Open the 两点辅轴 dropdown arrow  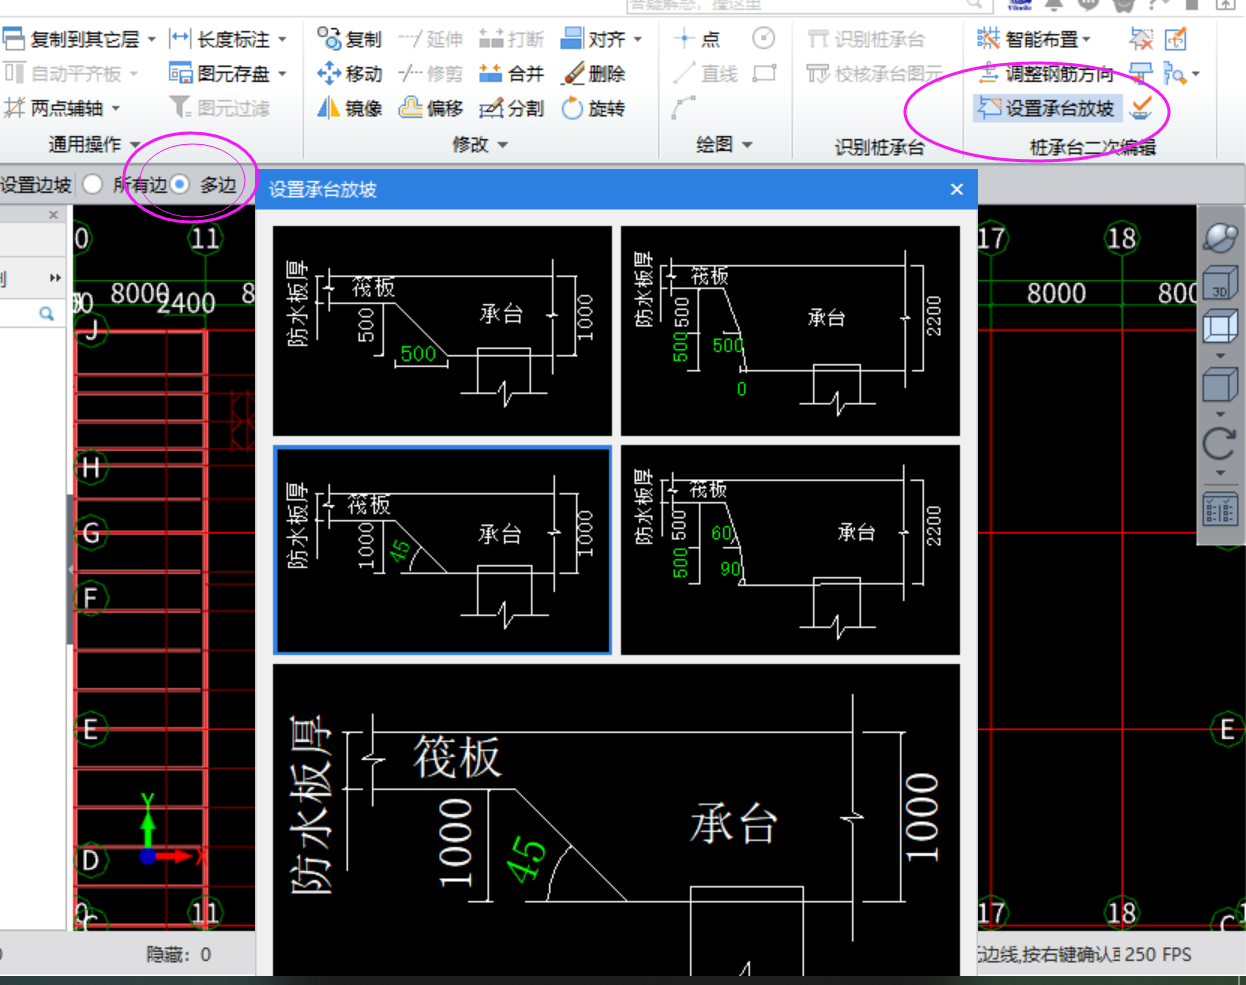click(116, 108)
